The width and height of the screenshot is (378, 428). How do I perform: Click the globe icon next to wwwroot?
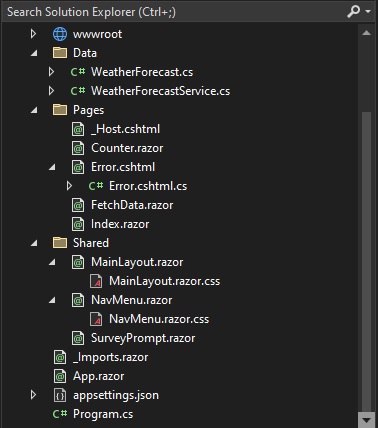60,34
